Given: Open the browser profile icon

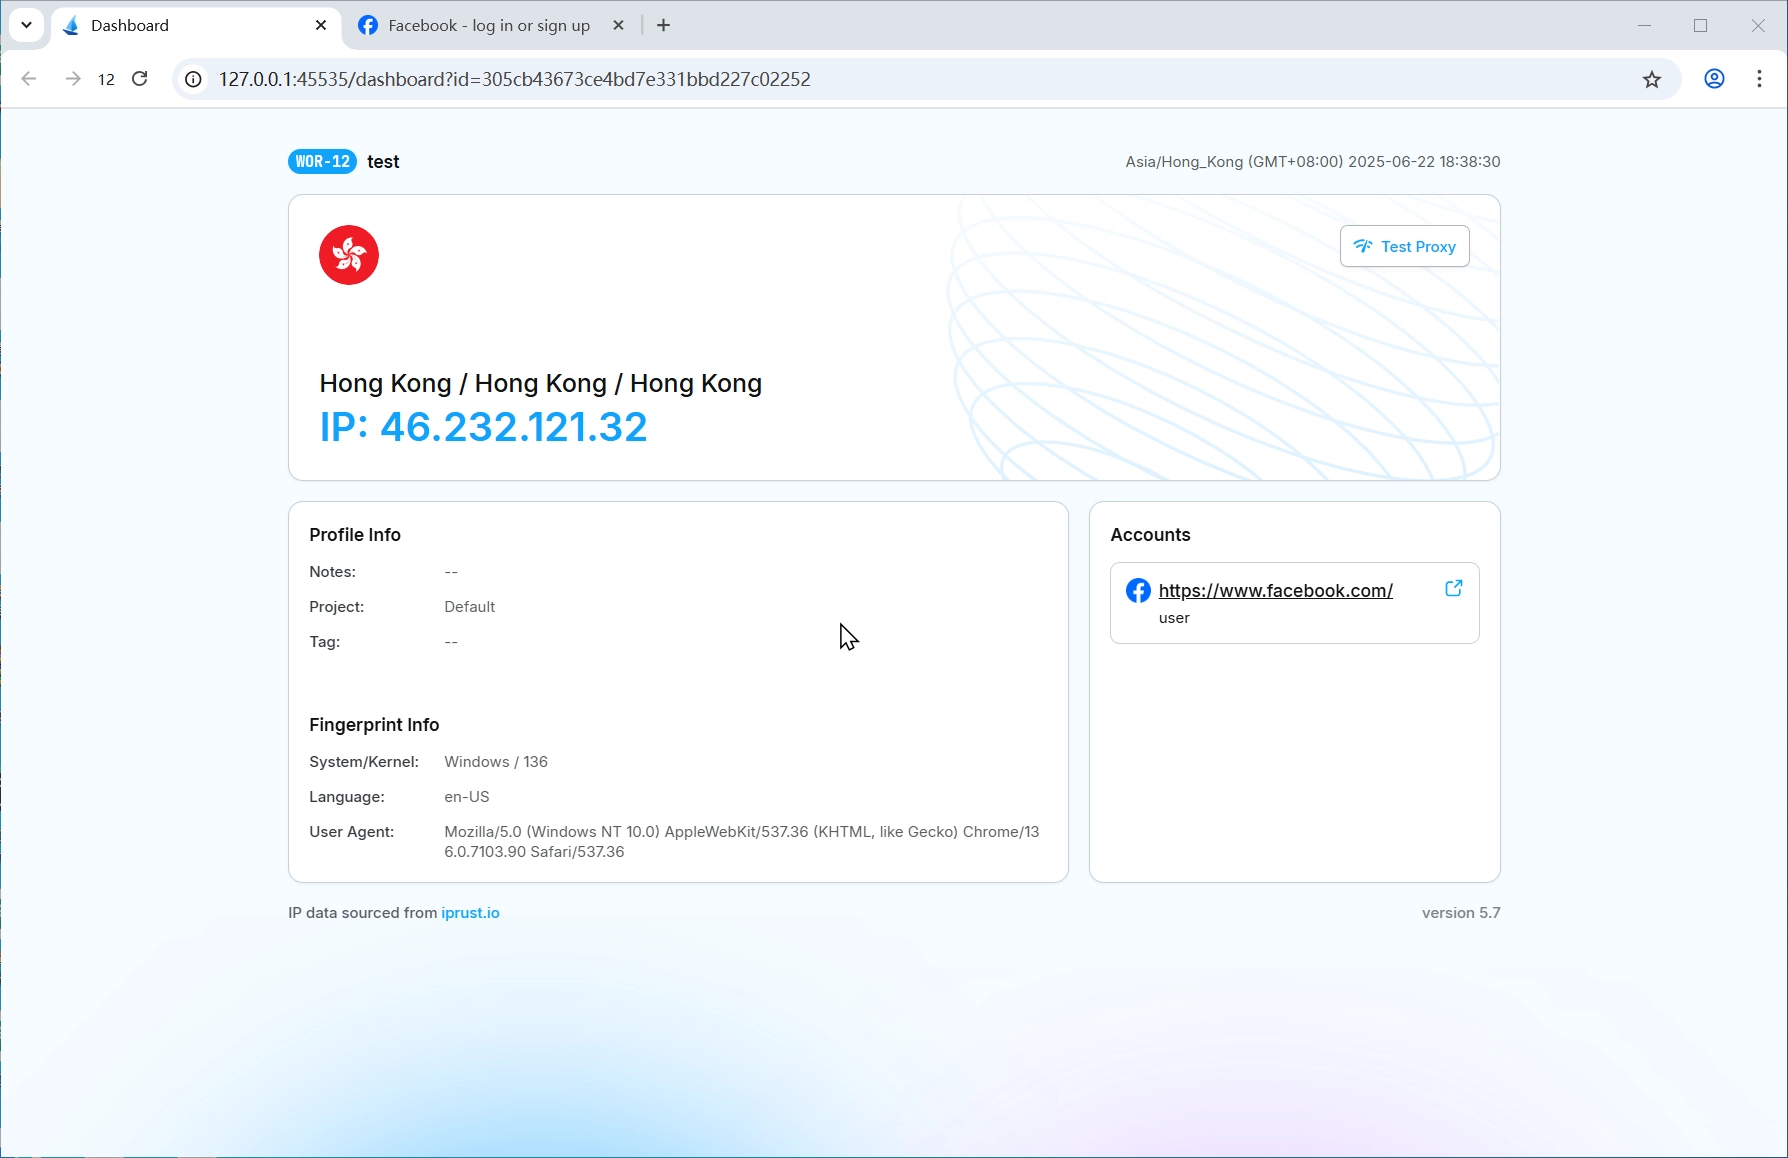Looking at the screenshot, I should 1714,79.
